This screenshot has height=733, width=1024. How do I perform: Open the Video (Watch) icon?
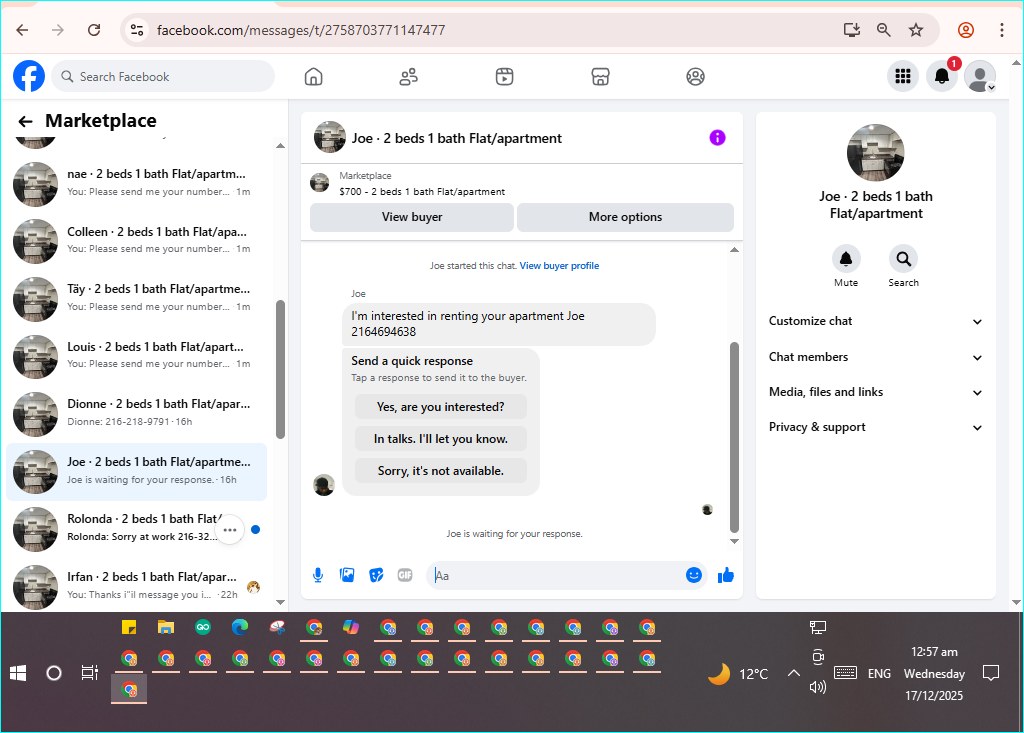pyautogui.click(x=504, y=76)
